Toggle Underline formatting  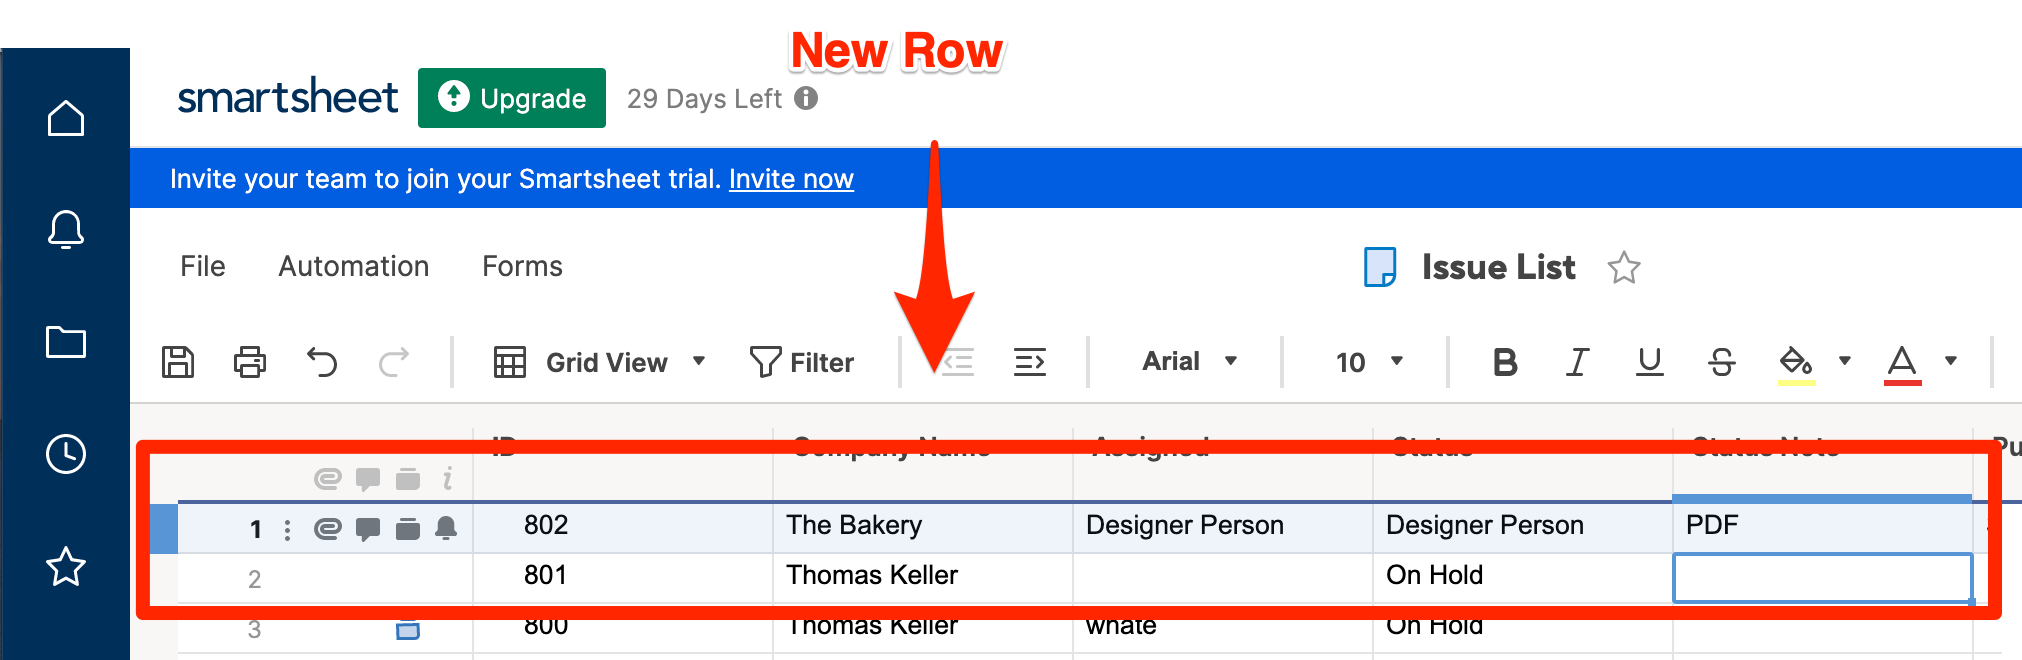(x=1650, y=362)
